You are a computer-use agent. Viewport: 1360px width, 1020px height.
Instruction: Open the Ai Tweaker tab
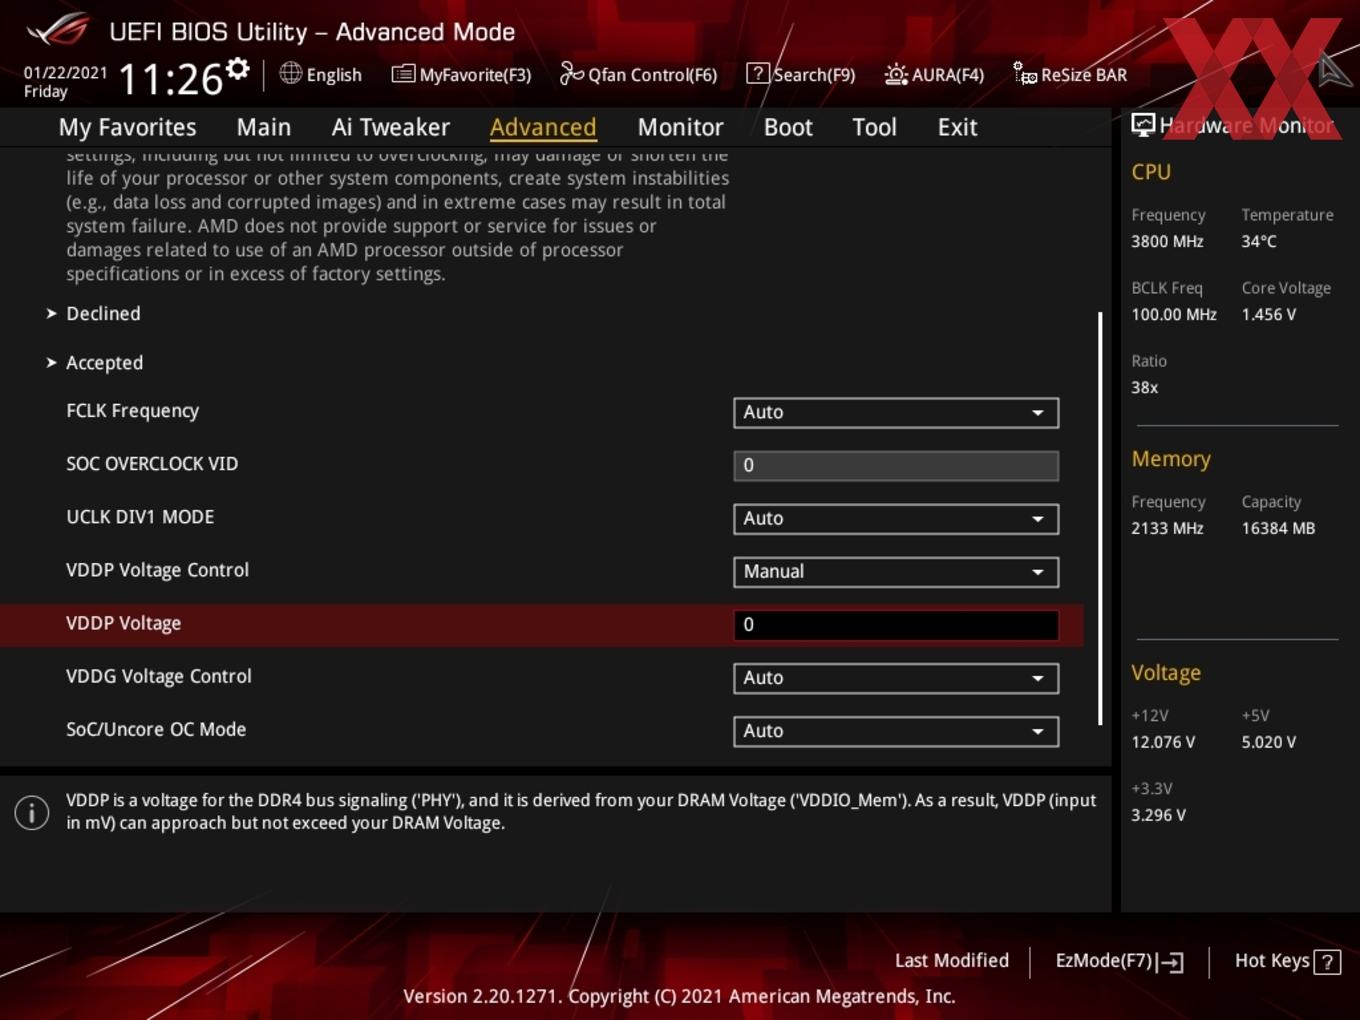(x=391, y=127)
